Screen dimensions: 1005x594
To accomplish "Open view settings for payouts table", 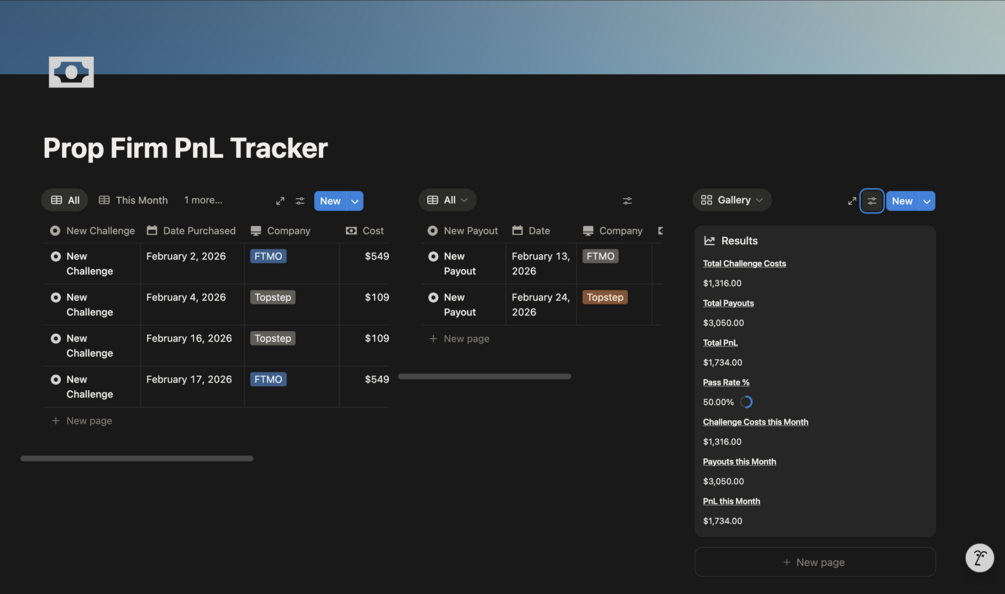I will pyautogui.click(x=627, y=201).
